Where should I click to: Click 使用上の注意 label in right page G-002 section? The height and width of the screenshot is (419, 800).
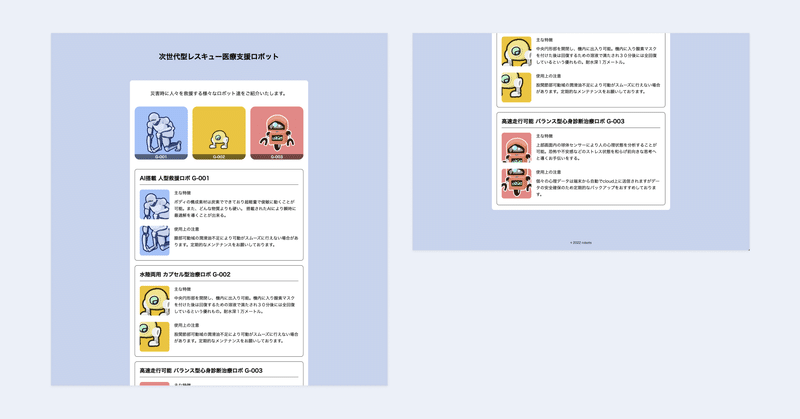(548, 76)
